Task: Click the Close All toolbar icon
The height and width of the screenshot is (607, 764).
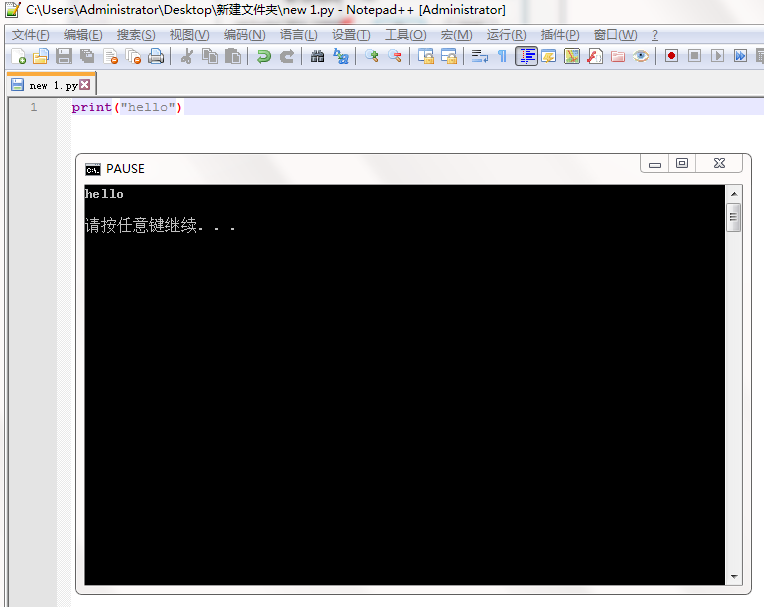Action: (133, 57)
